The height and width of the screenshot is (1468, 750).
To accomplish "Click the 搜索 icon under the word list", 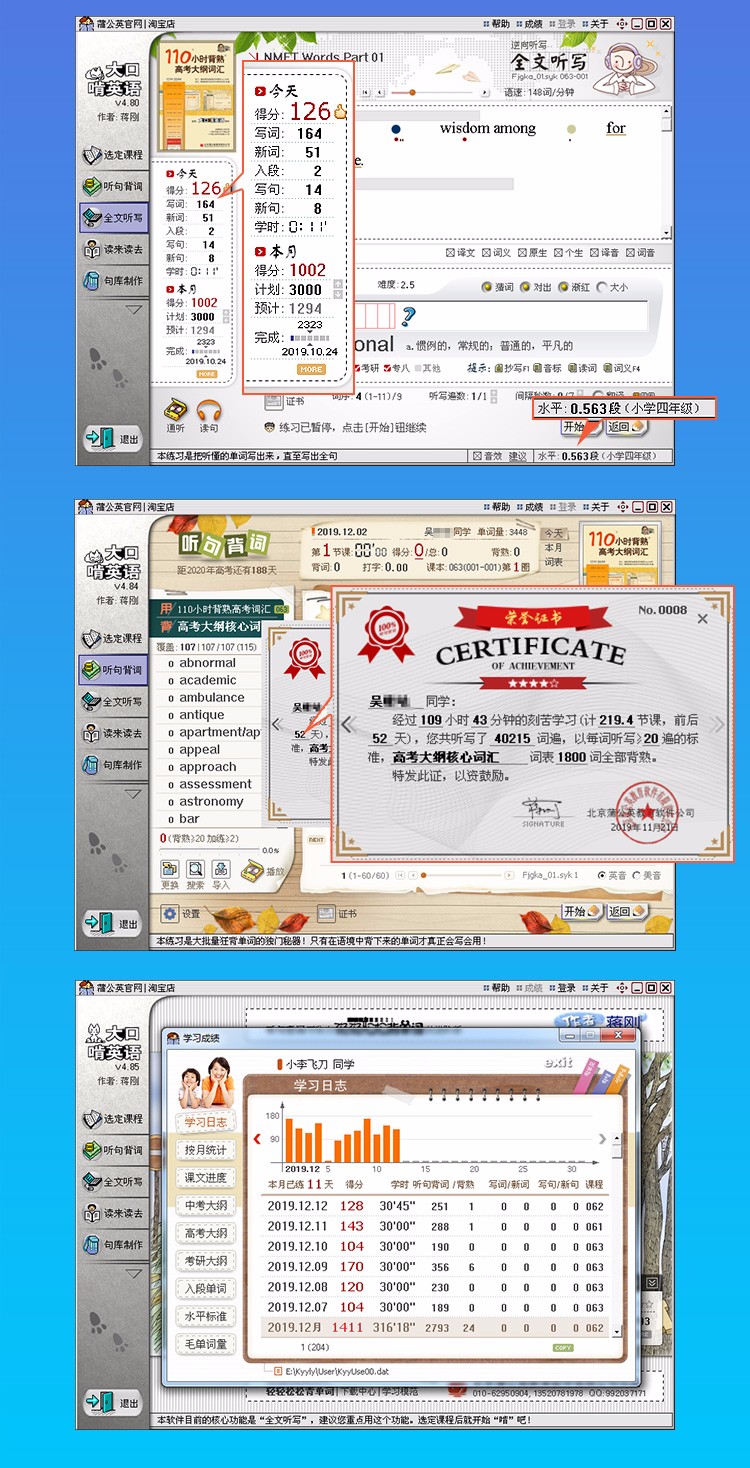I will point(196,869).
